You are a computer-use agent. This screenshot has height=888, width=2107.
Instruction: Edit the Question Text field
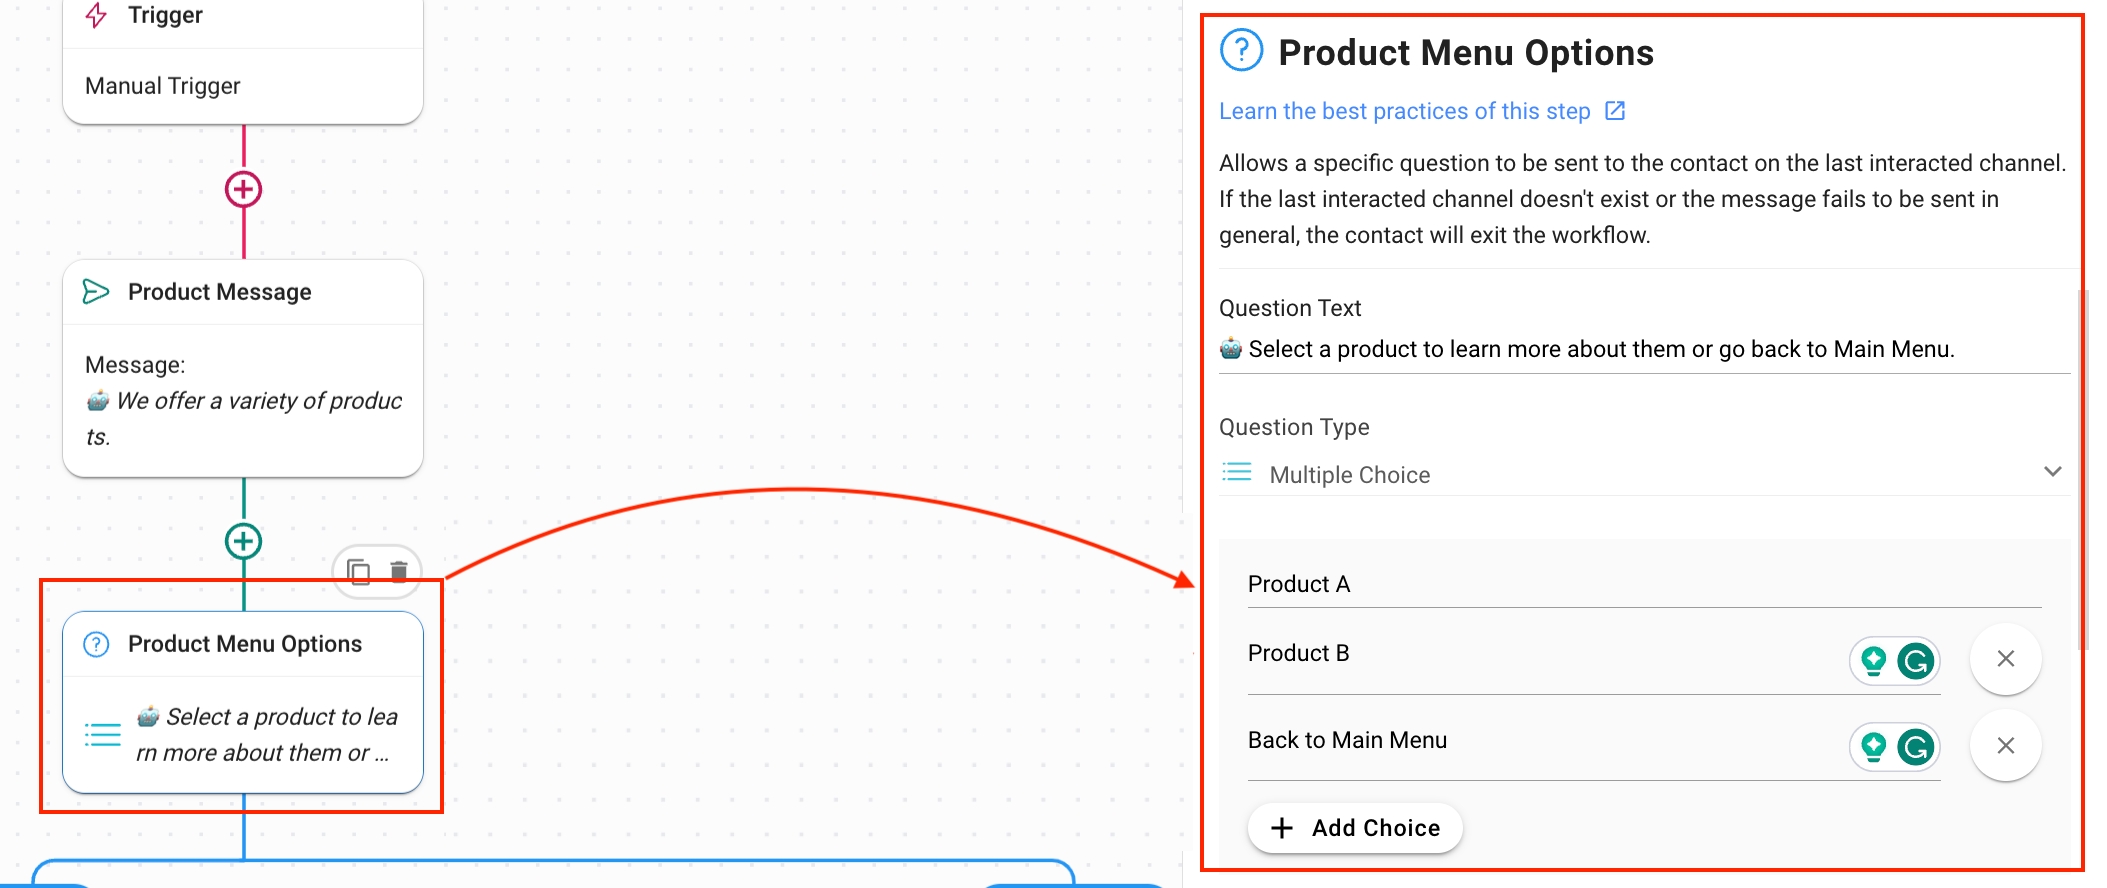[1640, 349]
